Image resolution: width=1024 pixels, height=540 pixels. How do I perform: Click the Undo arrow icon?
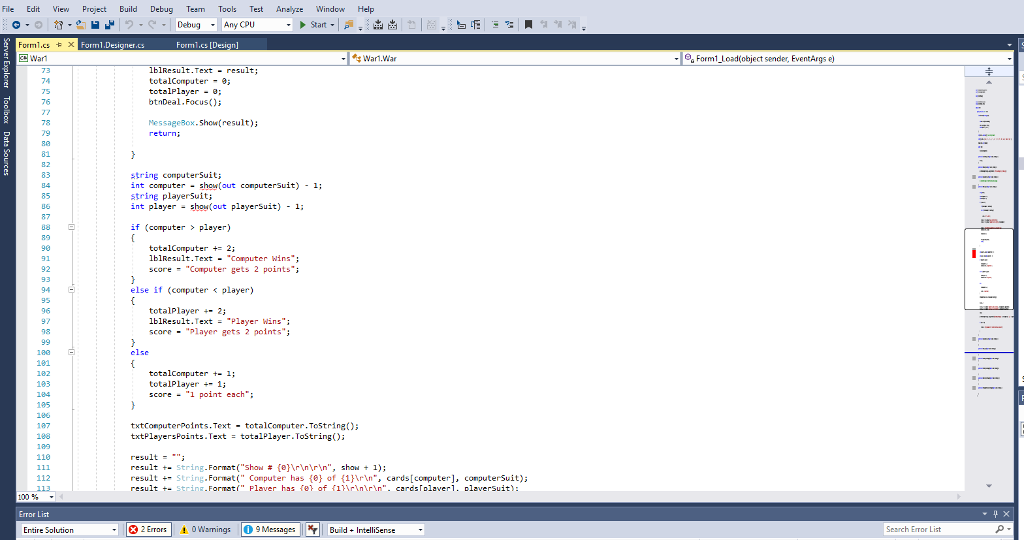(129, 25)
